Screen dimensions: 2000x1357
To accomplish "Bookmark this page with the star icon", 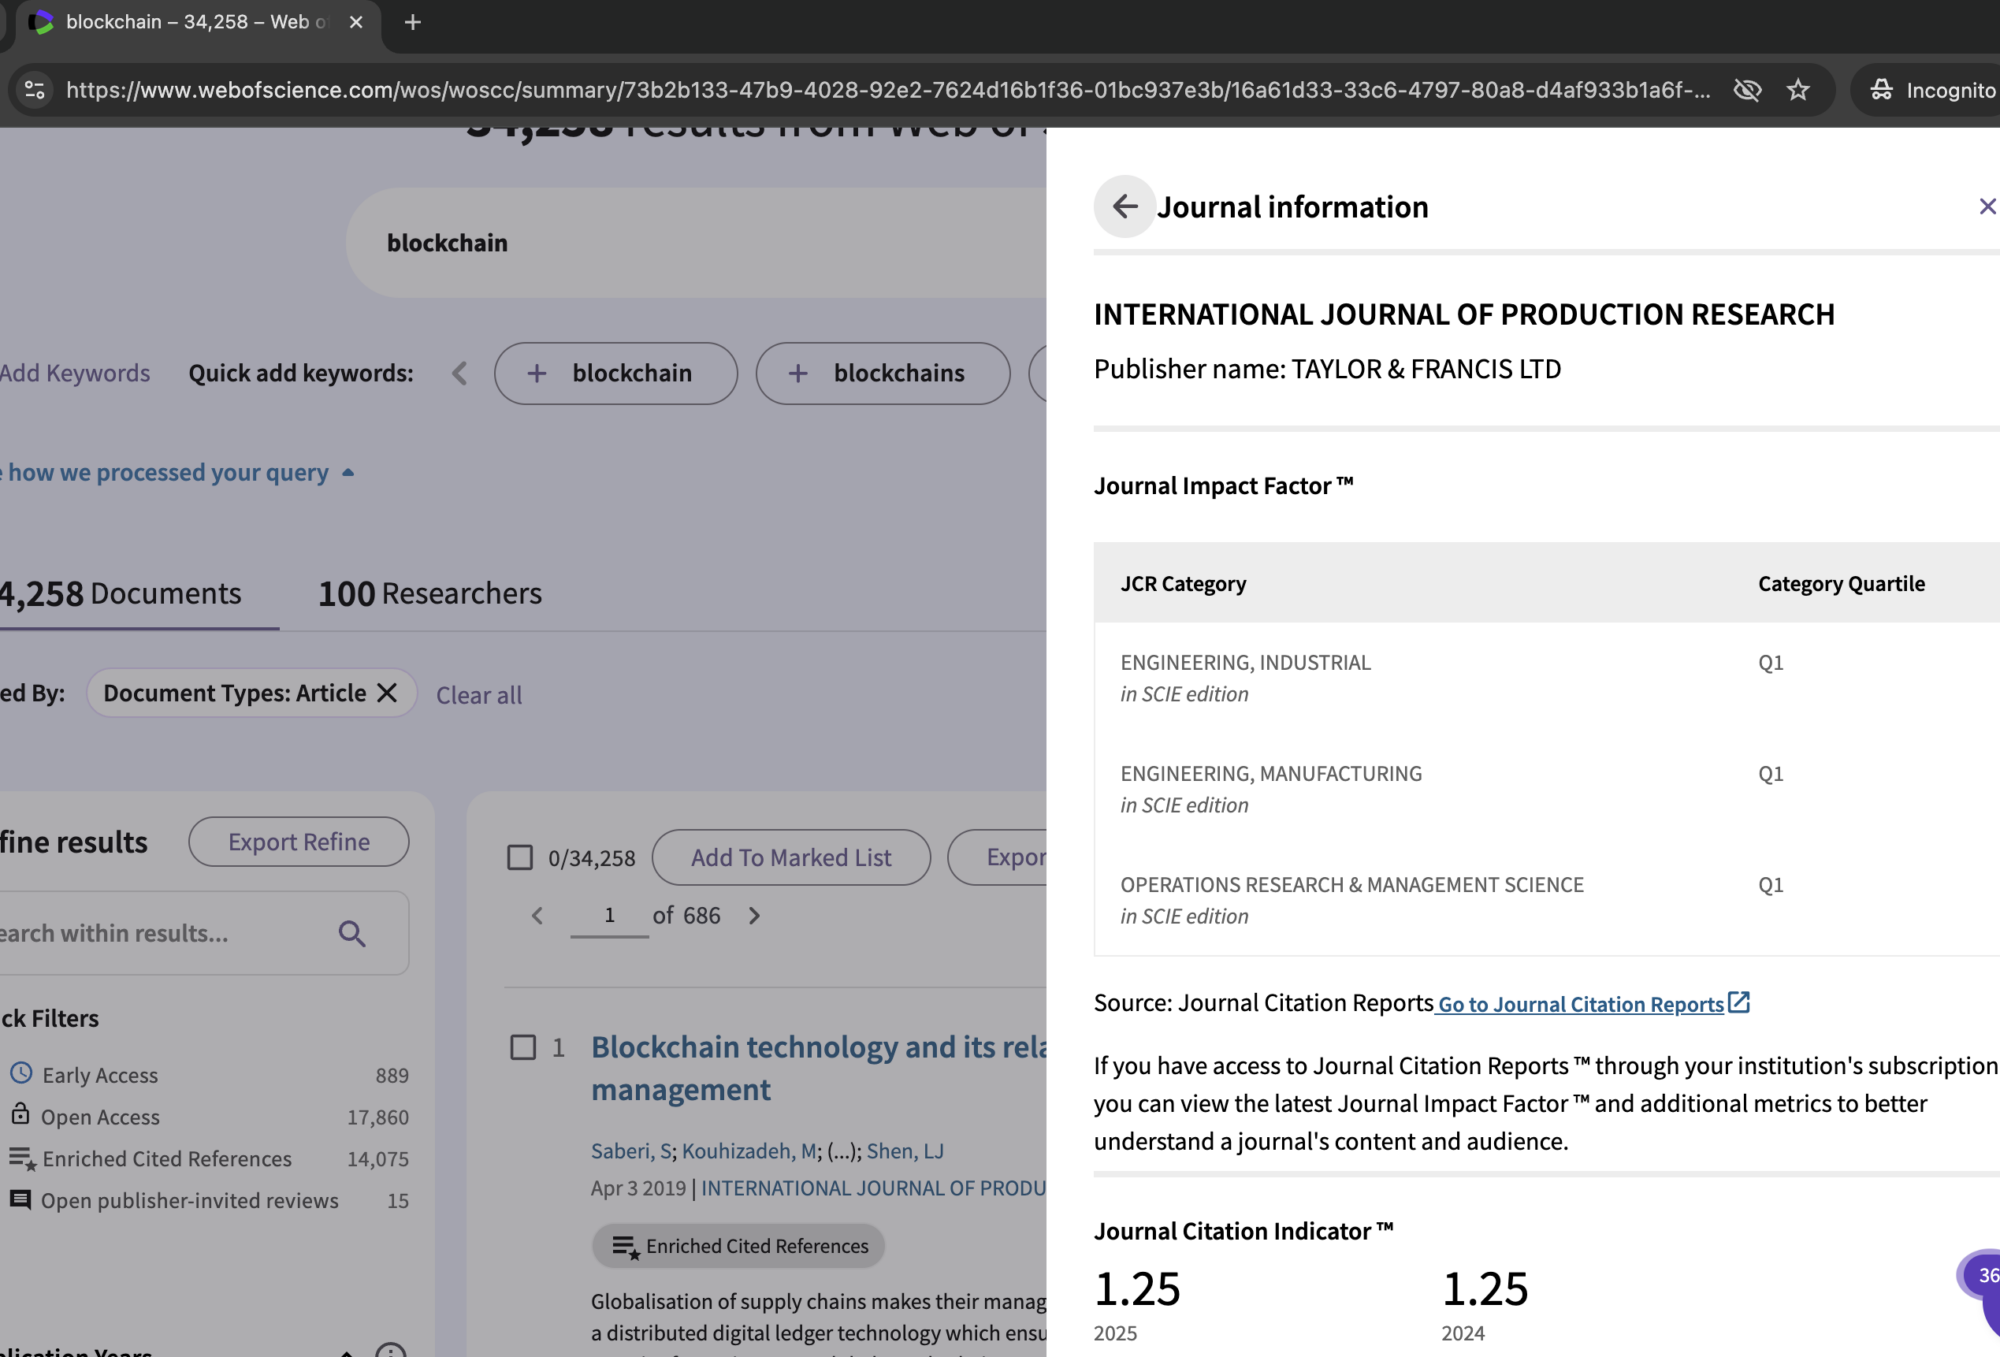I will tap(1798, 90).
